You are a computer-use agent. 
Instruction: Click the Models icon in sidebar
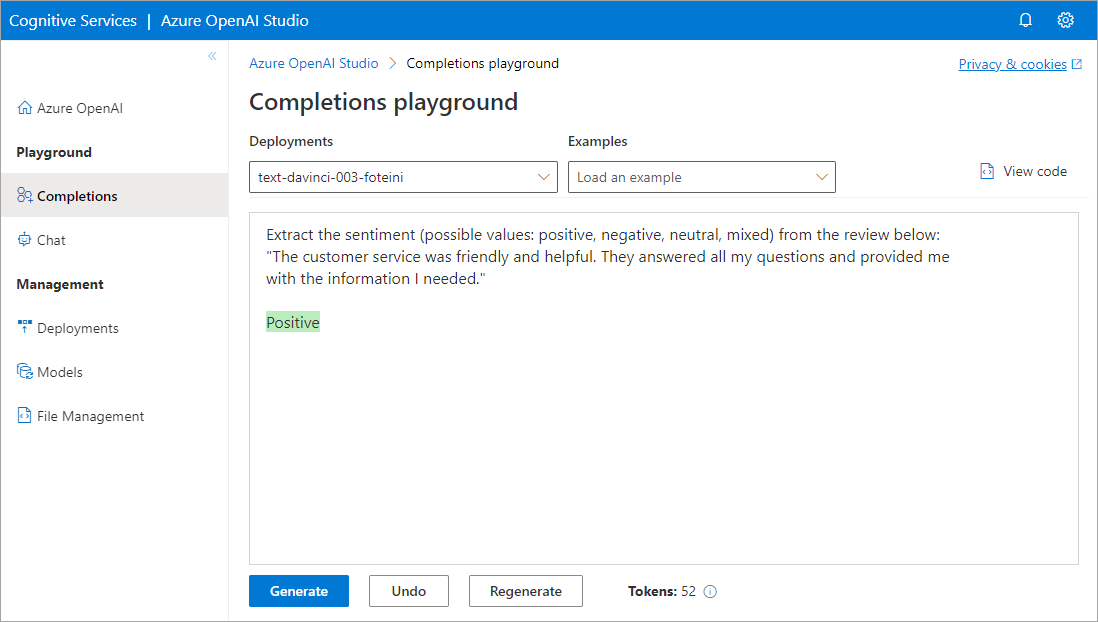[23, 371]
